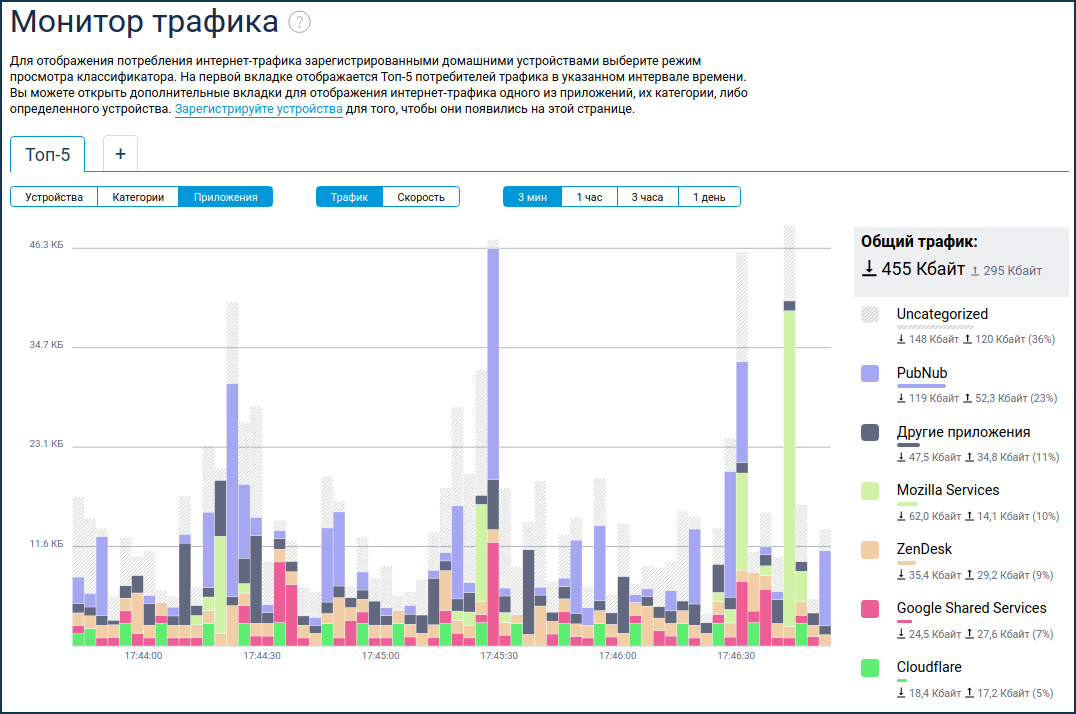
Task: Click the Cloudflare green legend swatch
Action: pos(870,667)
